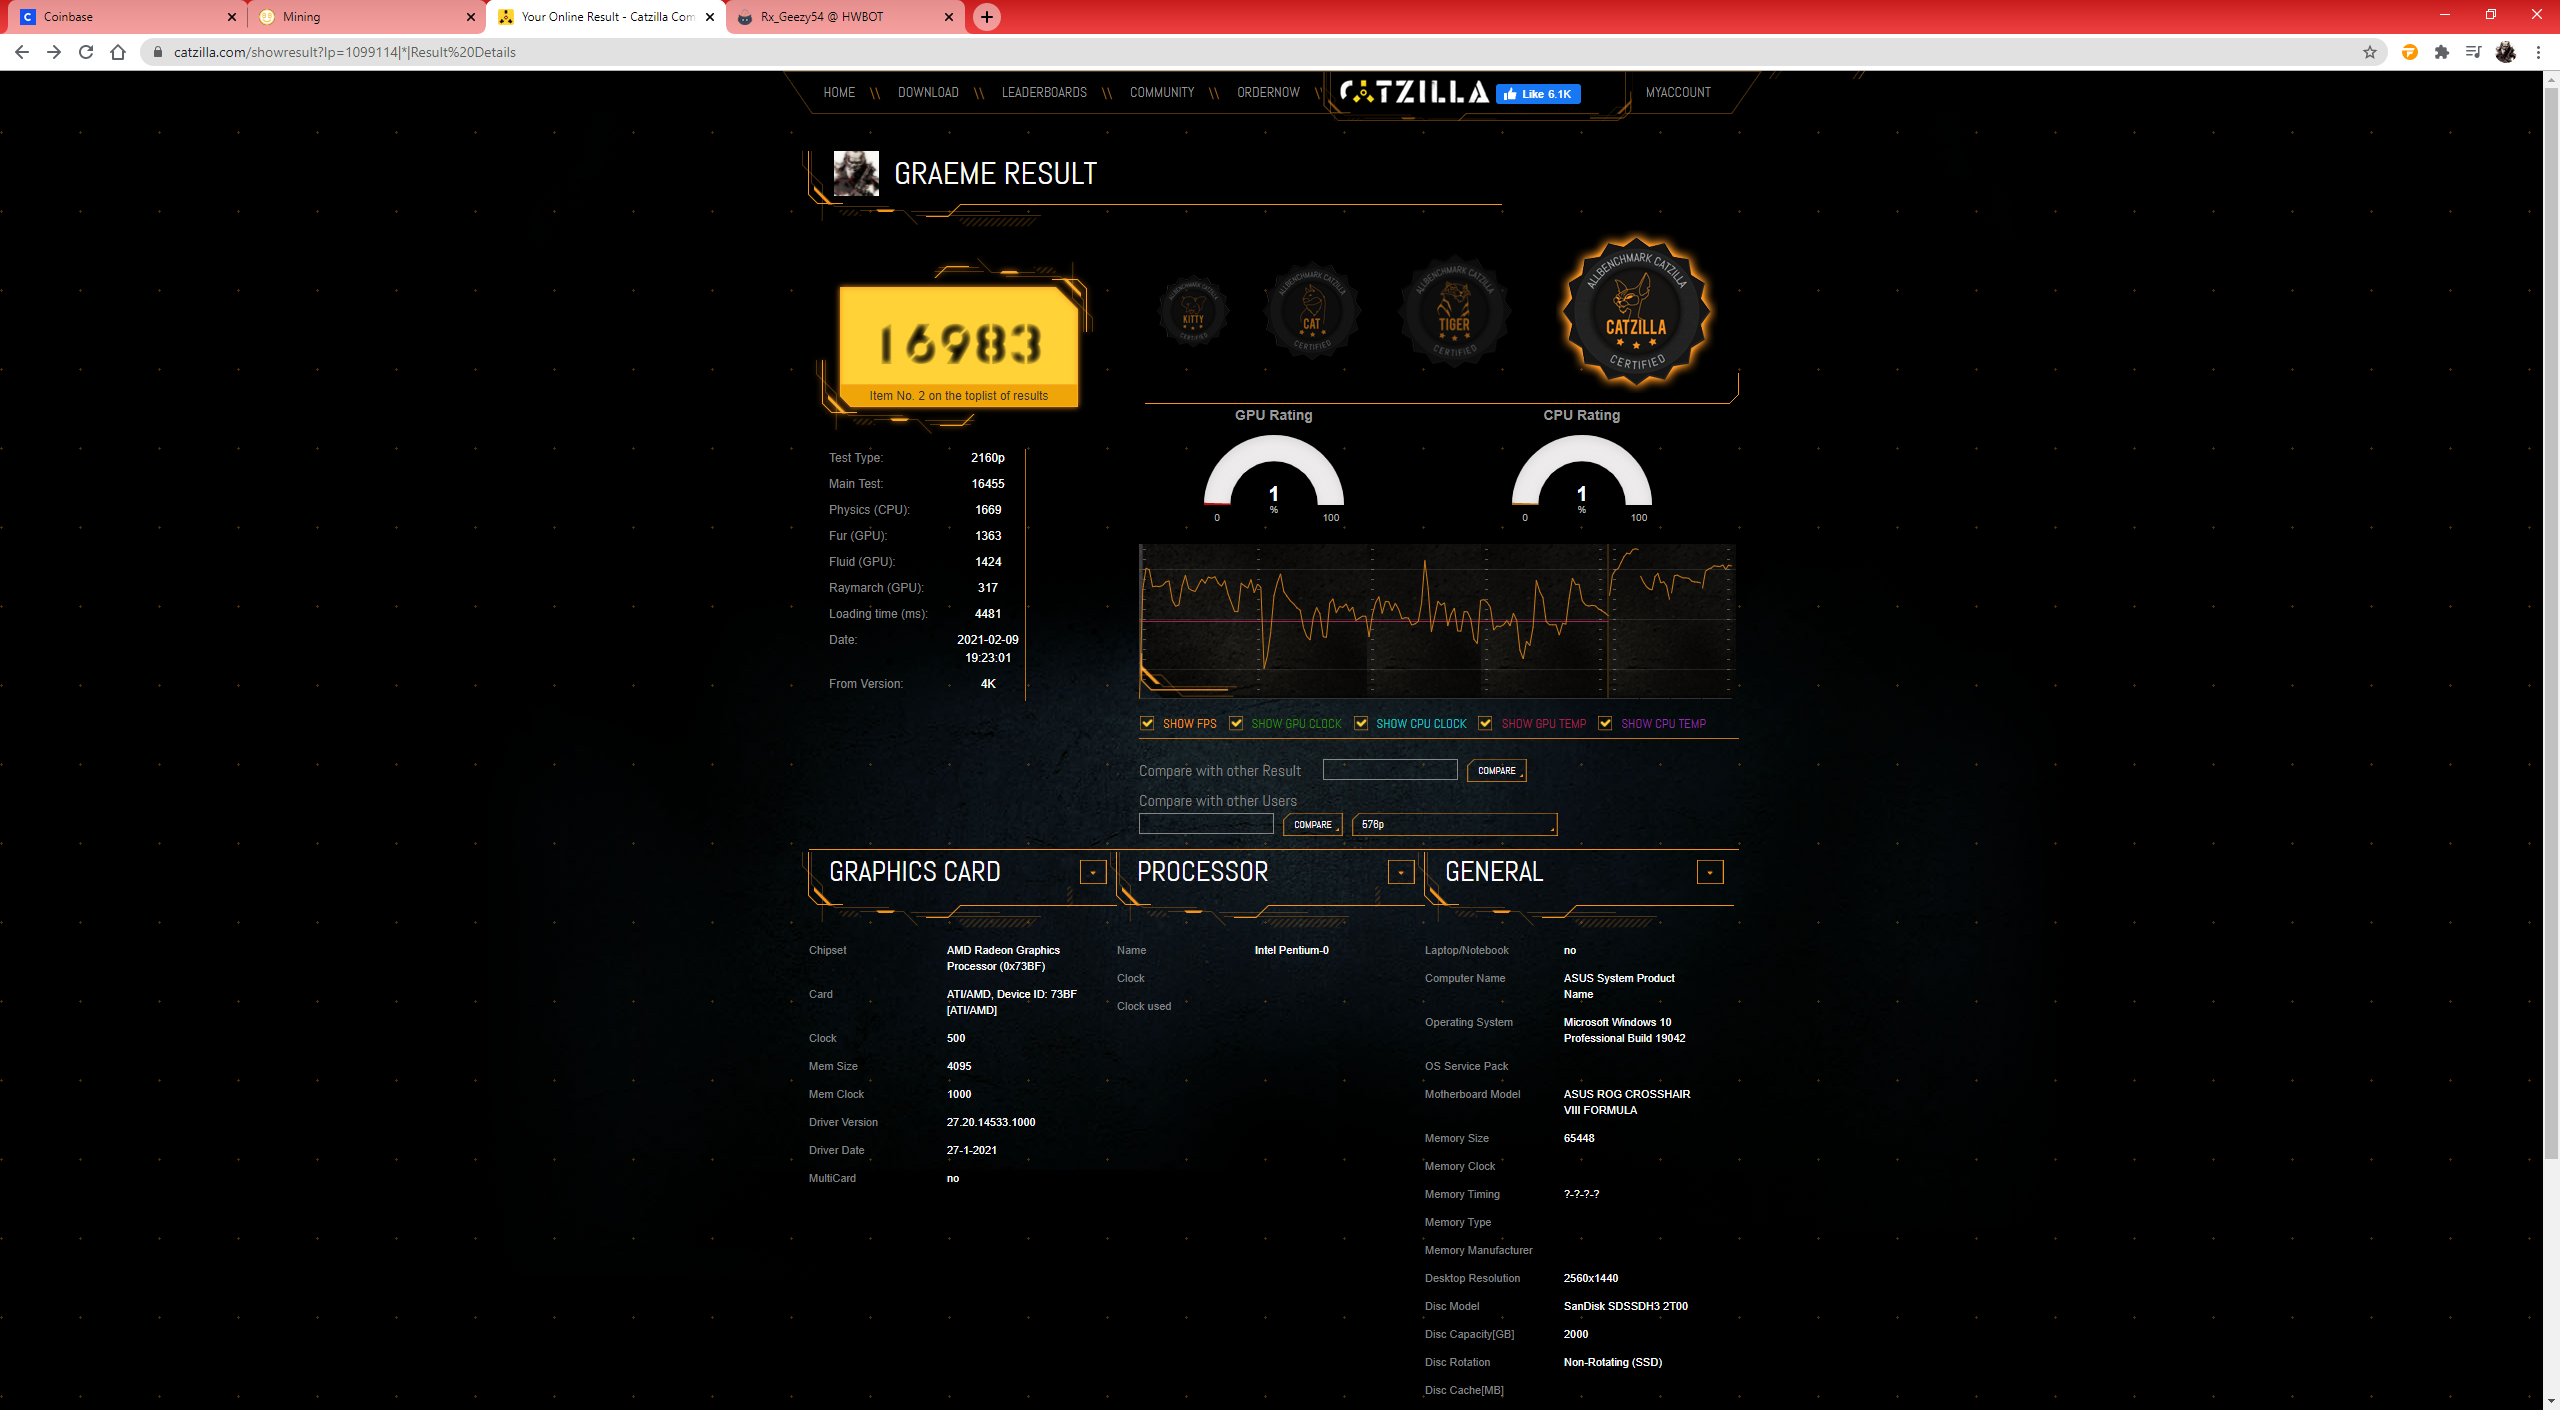Click the GRAEME RESULT heading

coord(995,174)
